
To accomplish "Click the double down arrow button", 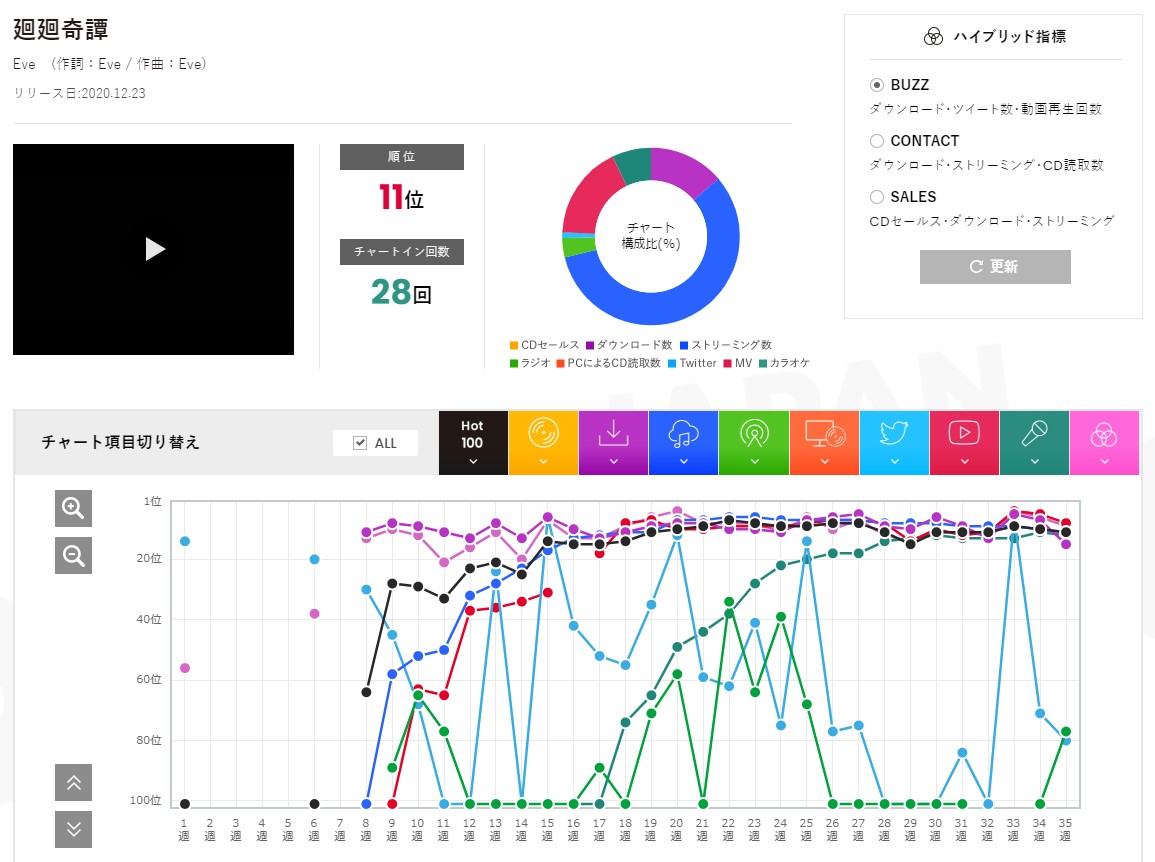I will click(73, 830).
